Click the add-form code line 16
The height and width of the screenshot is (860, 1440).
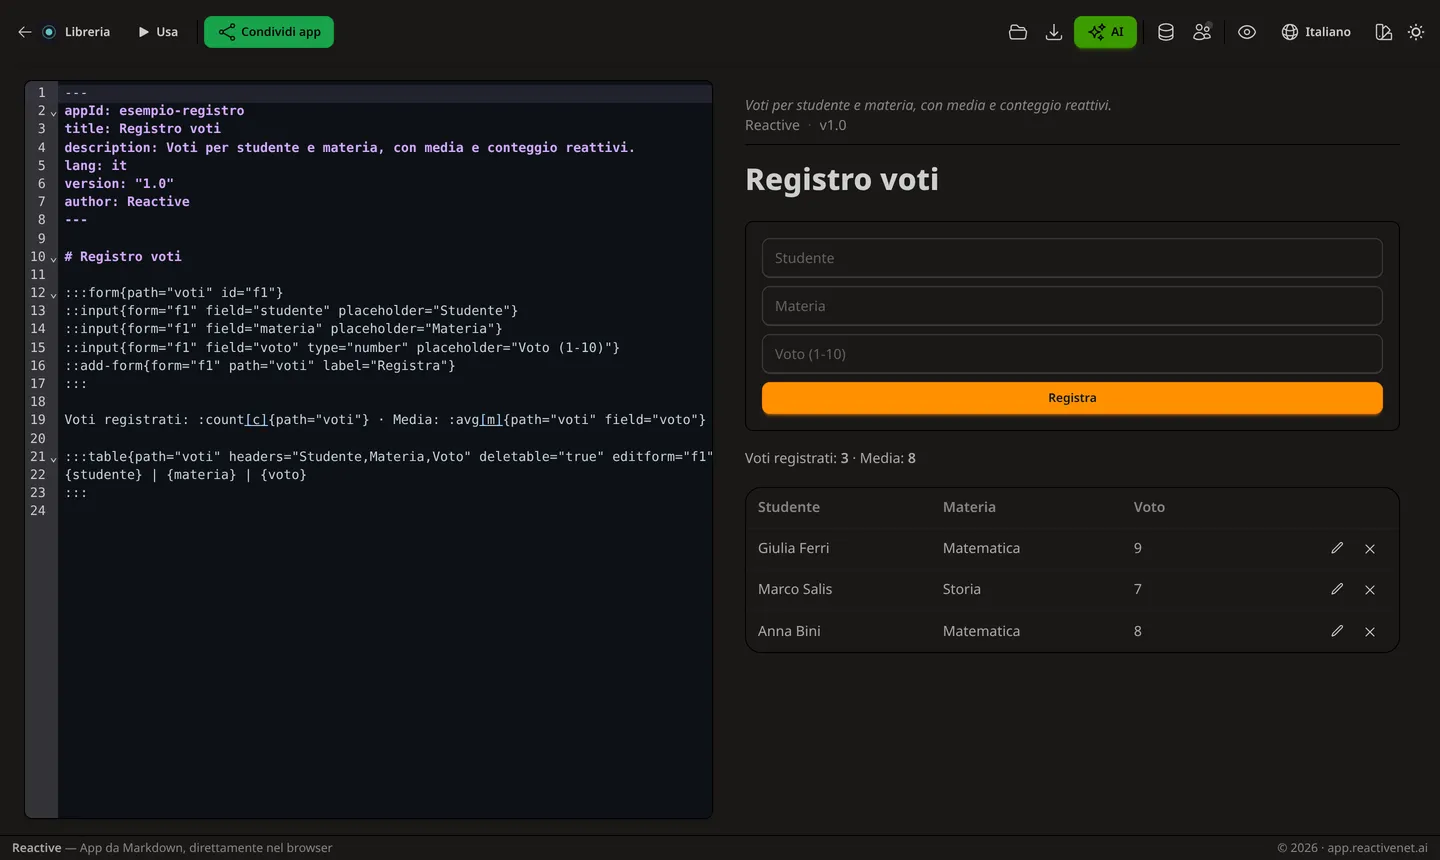260,366
